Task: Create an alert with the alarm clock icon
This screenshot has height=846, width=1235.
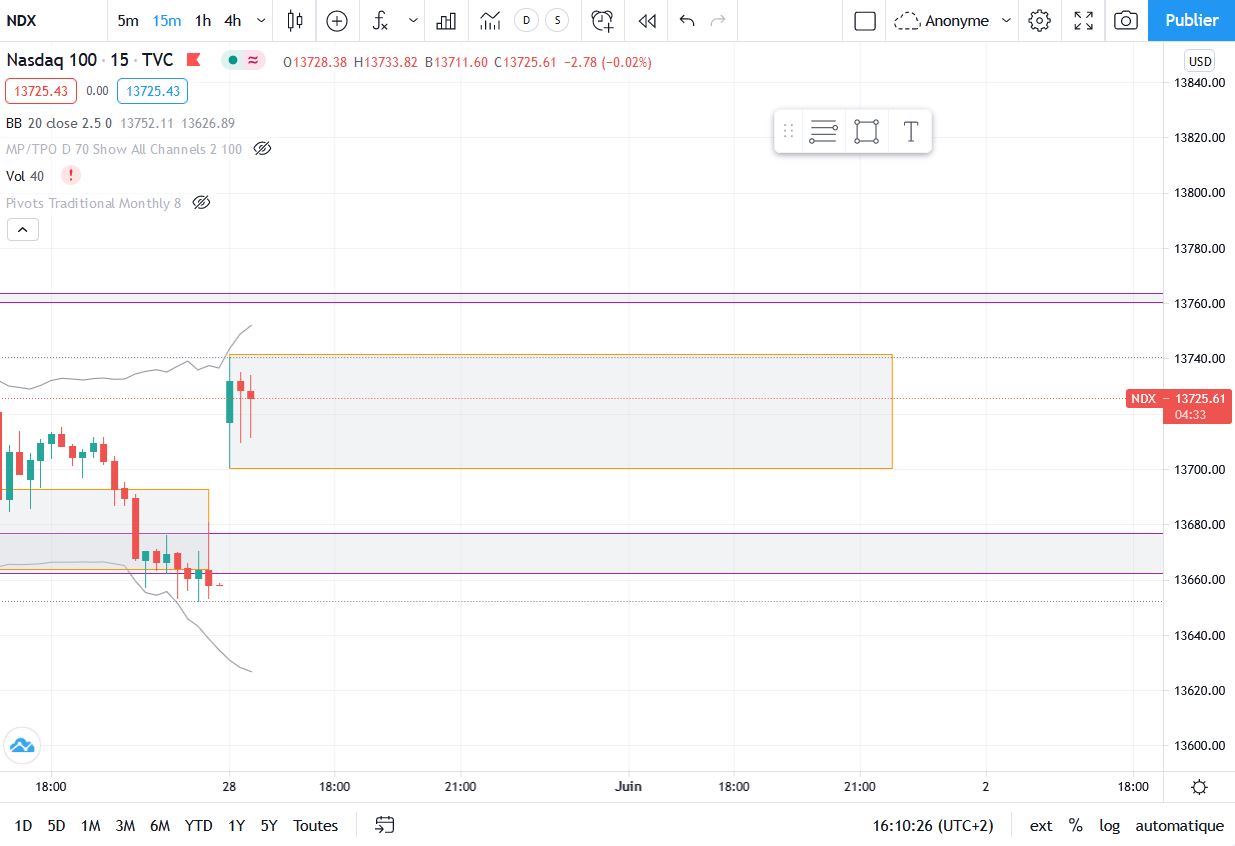Action: (x=602, y=20)
